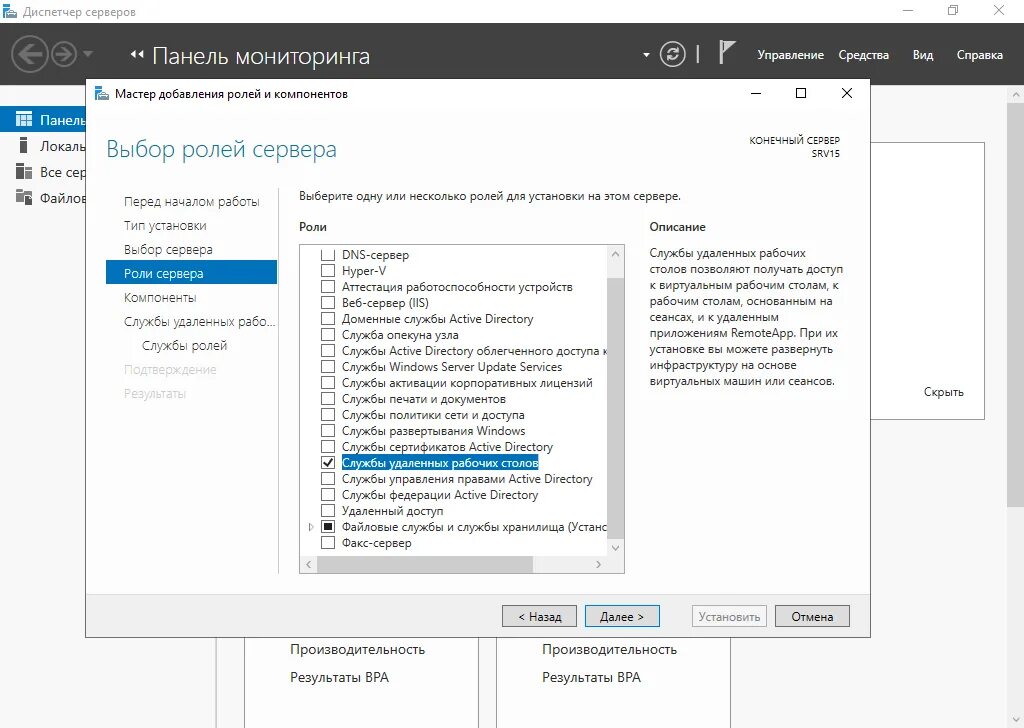
Task: Uncheck Службы удаленных рабочих столов
Action: point(329,462)
